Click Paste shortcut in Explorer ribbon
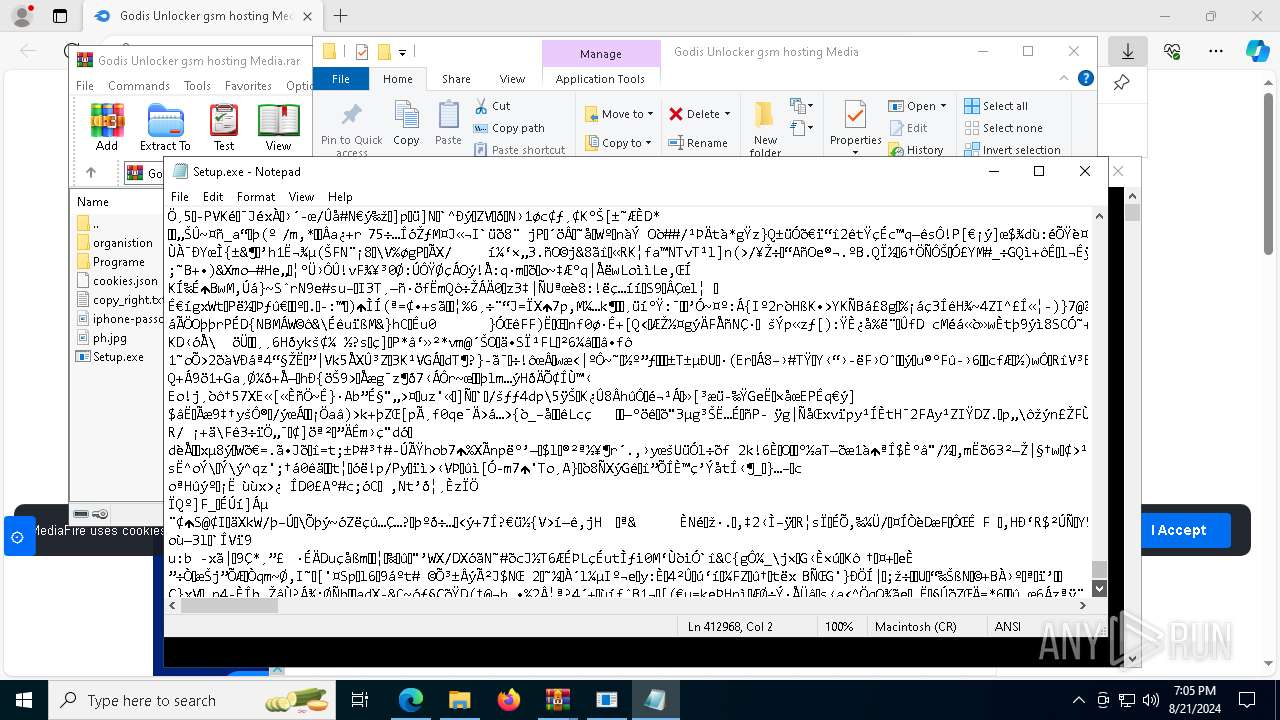The width and height of the screenshot is (1280, 720). tap(519, 150)
